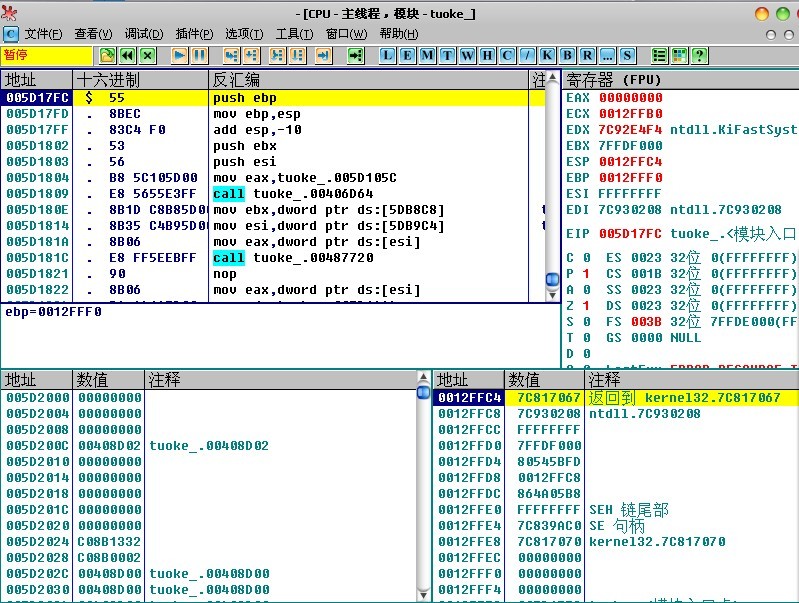
Task: Select the C flag value
Action: tap(587, 258)
